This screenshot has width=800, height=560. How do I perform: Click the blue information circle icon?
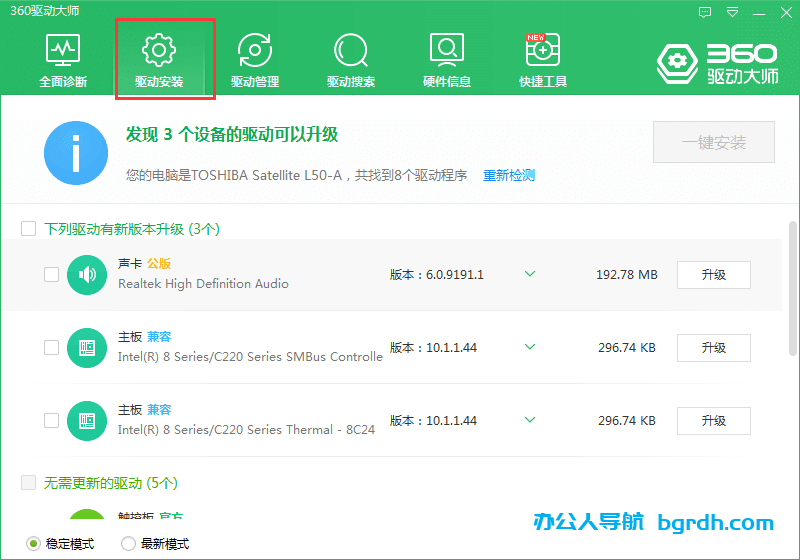pos(76,153)
